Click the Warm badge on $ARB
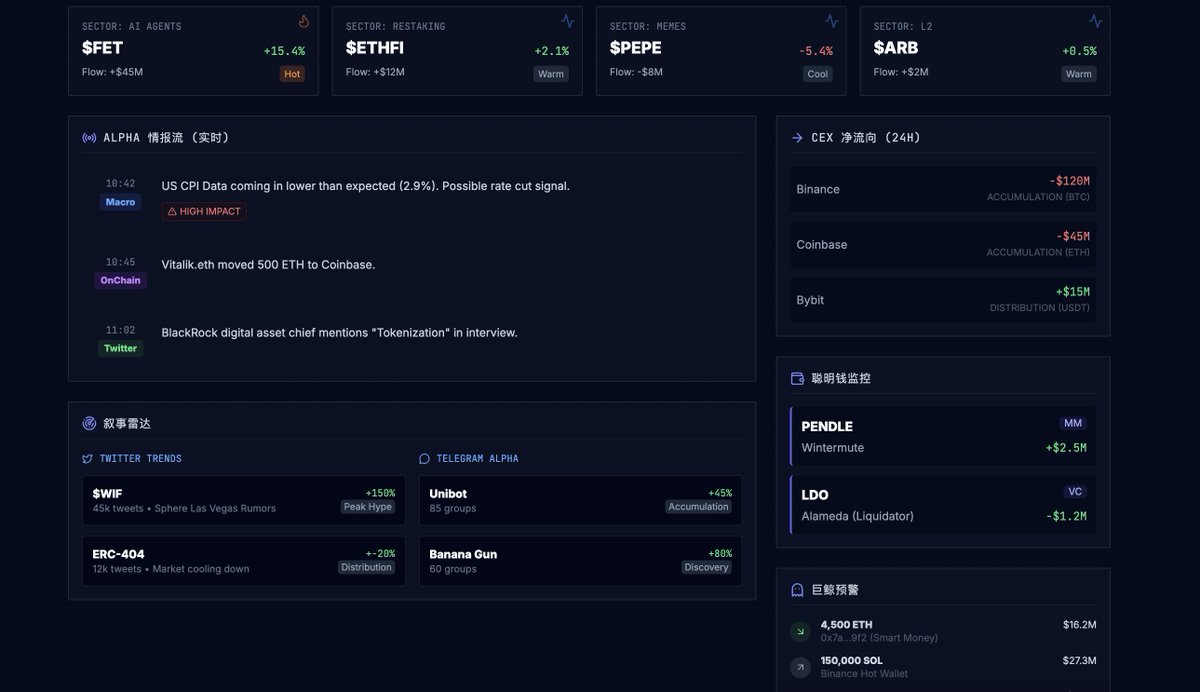Image resolution: width=1200 pixels, height=692 pixels. coord(1079,74)
